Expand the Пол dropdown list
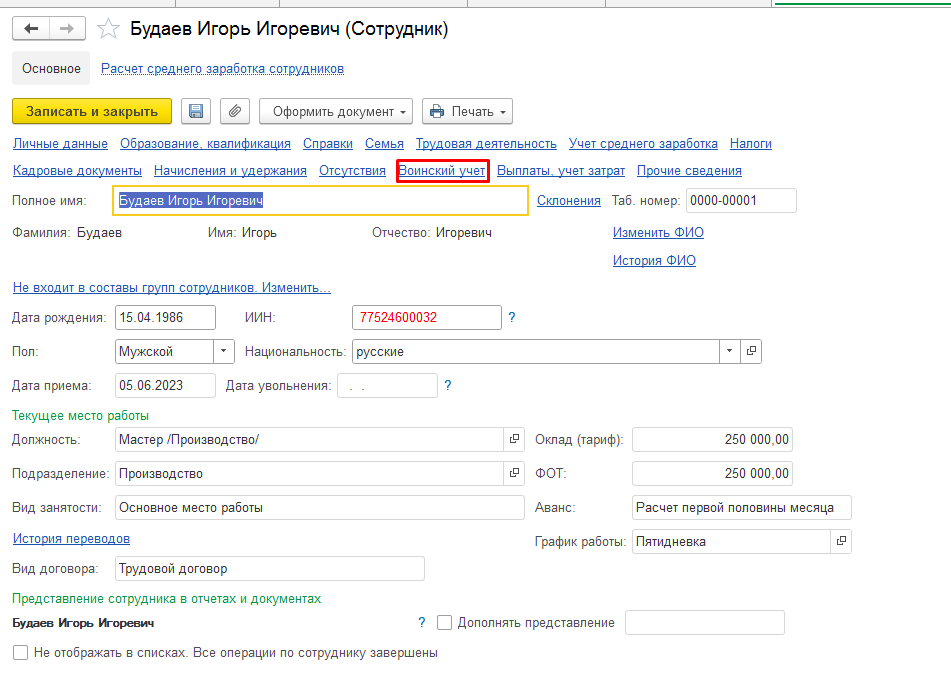Screen dimensions: 951x700 pos(224,352)
